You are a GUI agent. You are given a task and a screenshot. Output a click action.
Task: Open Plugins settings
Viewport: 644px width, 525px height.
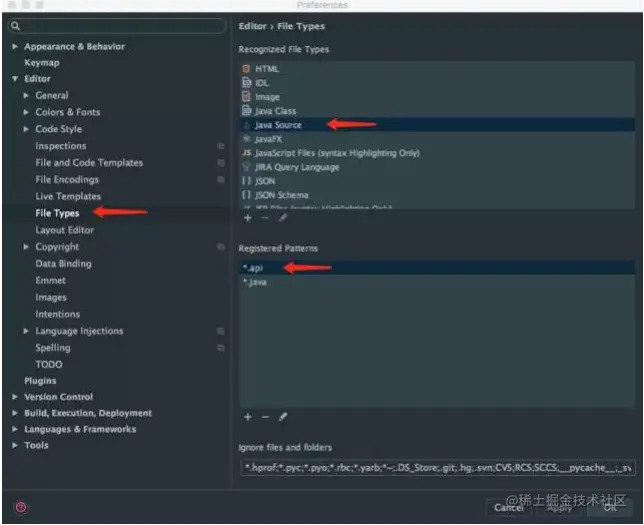click(x=40, y=381)
